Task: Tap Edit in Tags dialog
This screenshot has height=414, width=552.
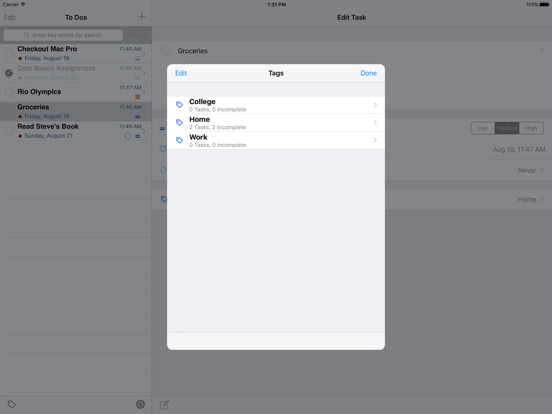Action: coord(181,73)
